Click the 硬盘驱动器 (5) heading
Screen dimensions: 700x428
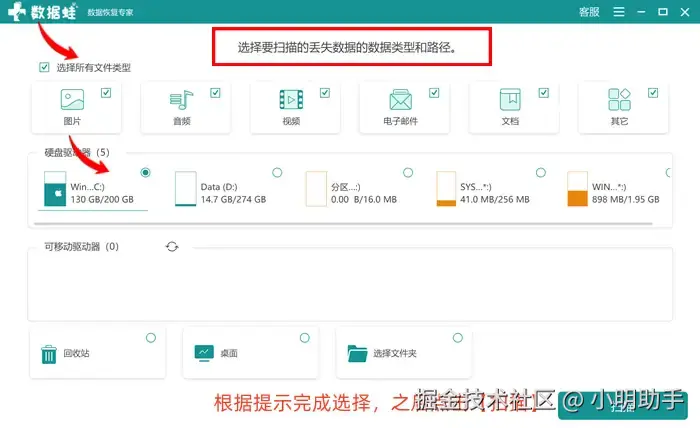click(x=77, y=153)
